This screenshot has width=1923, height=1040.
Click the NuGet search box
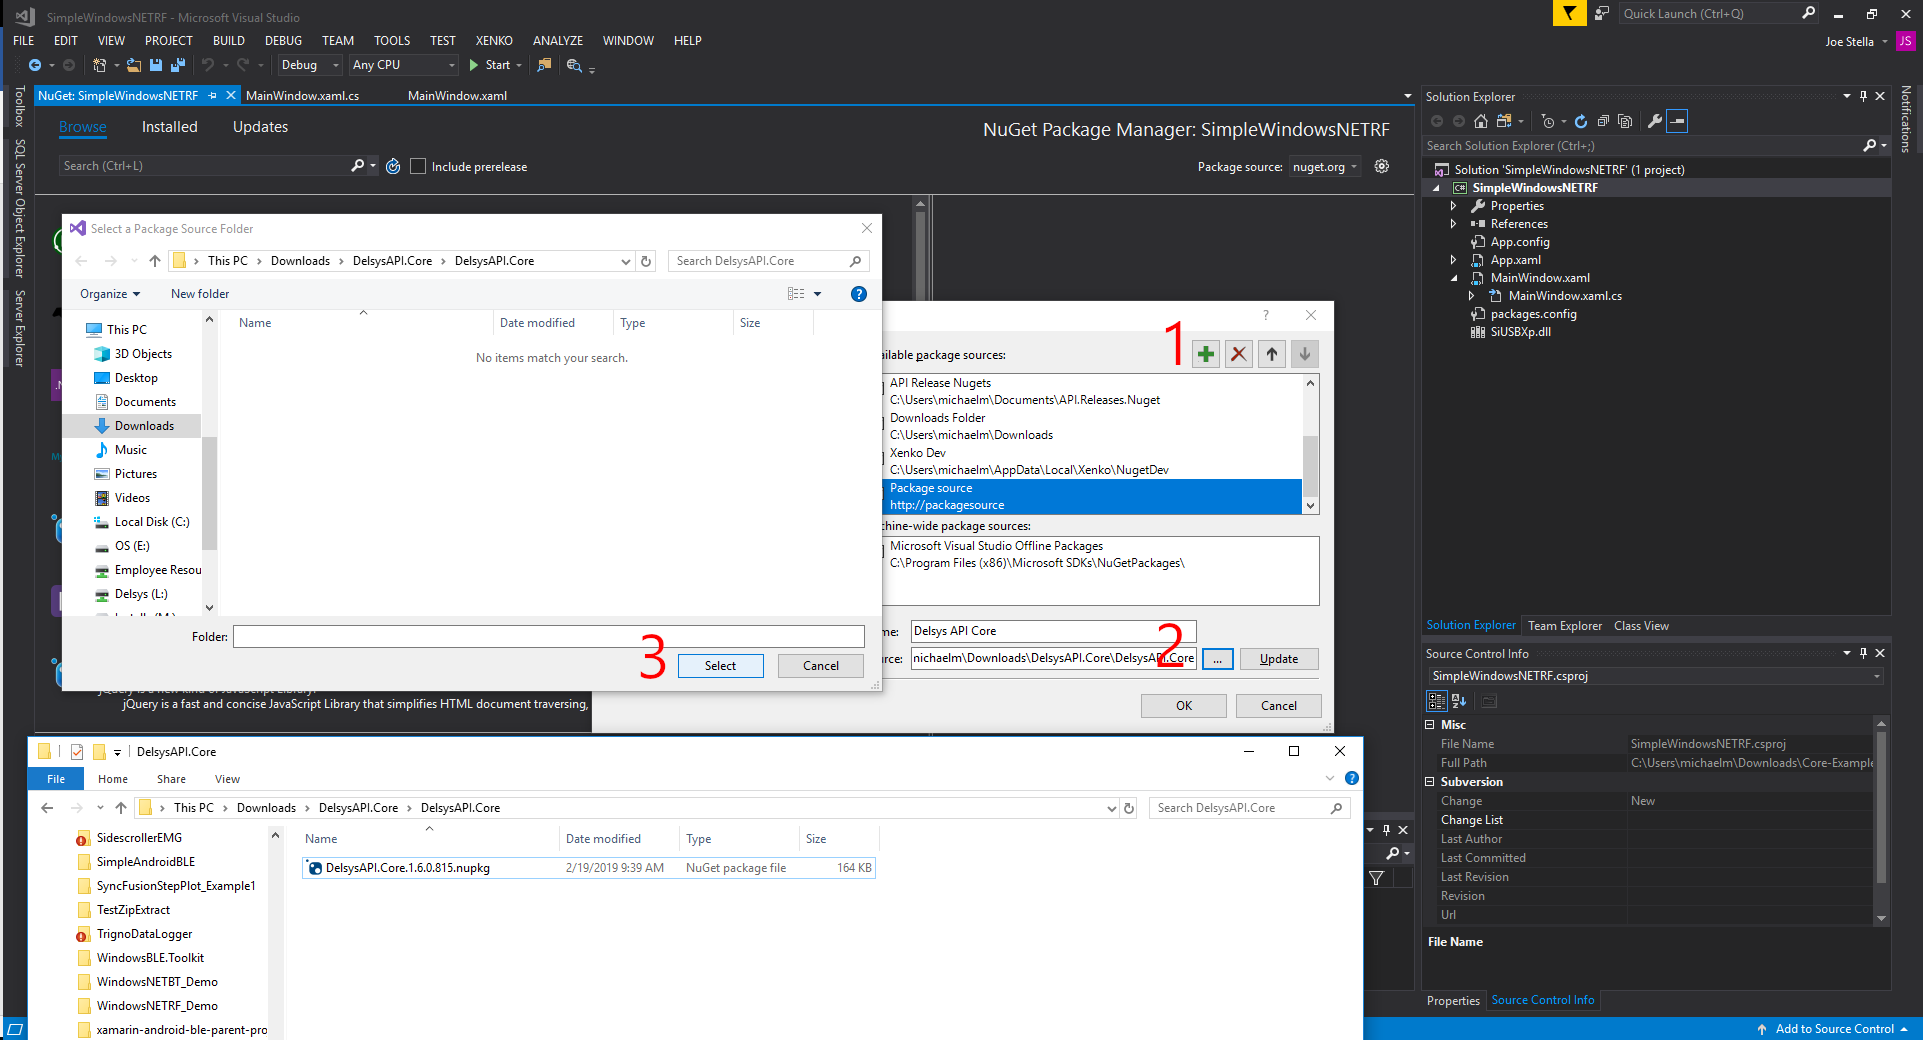pos(206,166)
